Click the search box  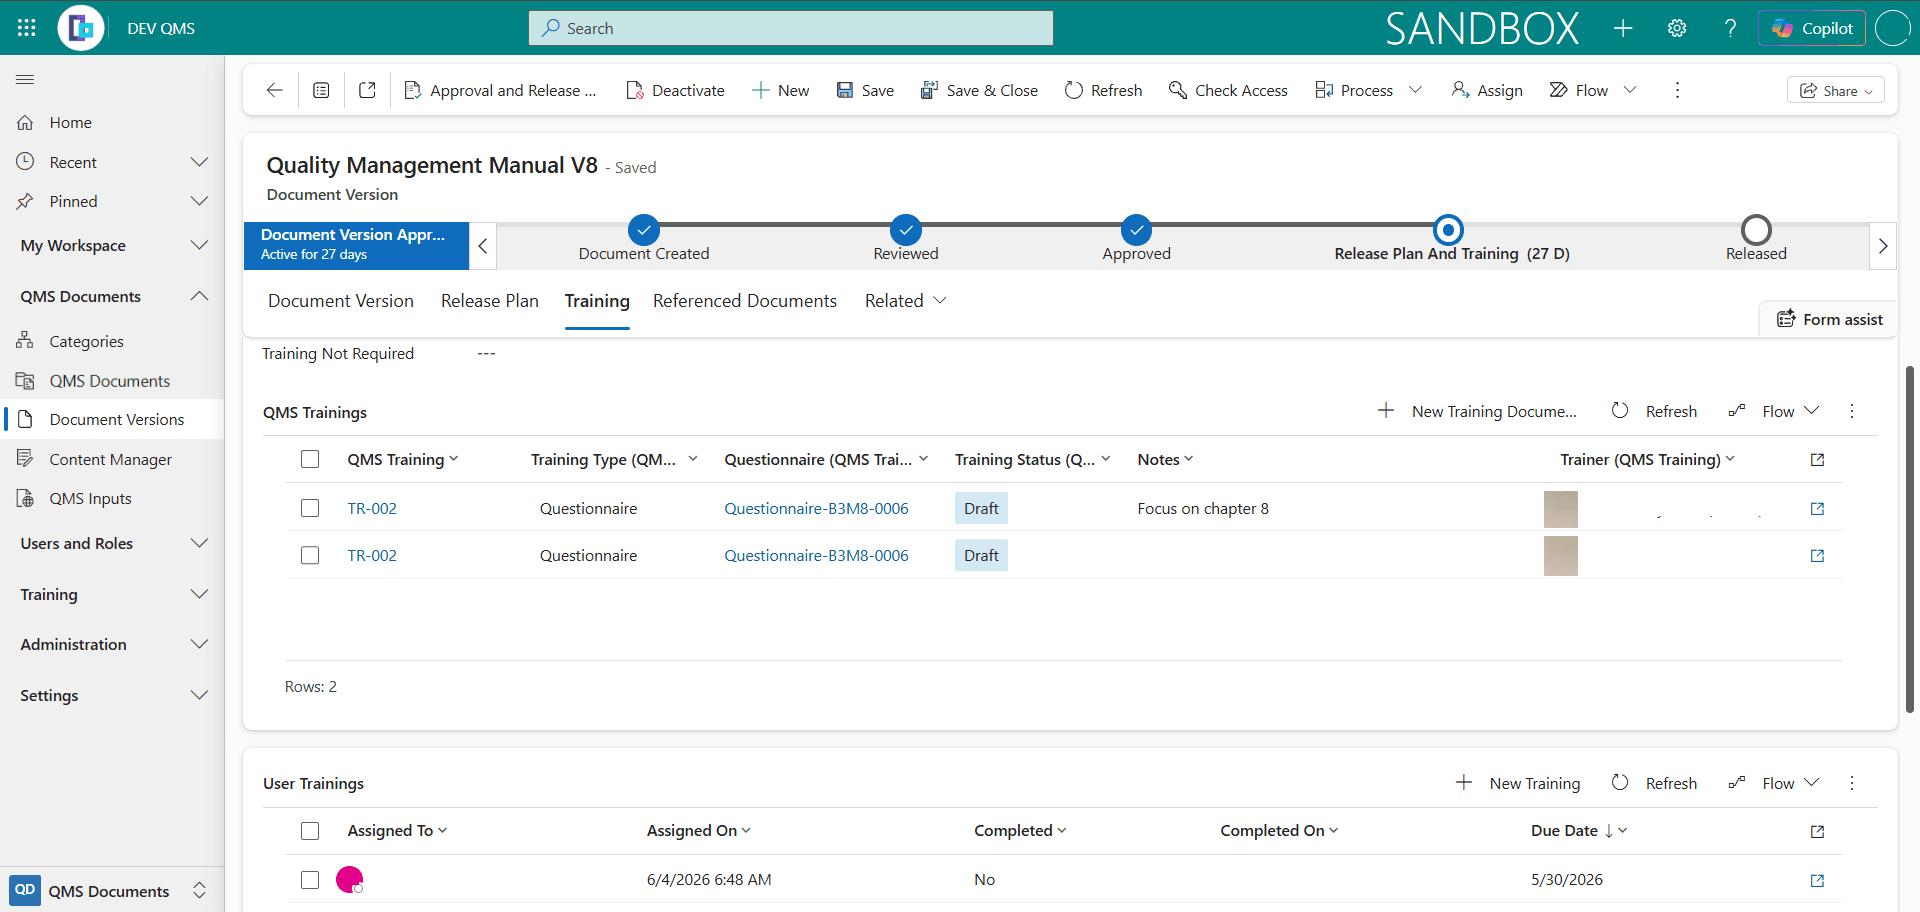[790, 28]
